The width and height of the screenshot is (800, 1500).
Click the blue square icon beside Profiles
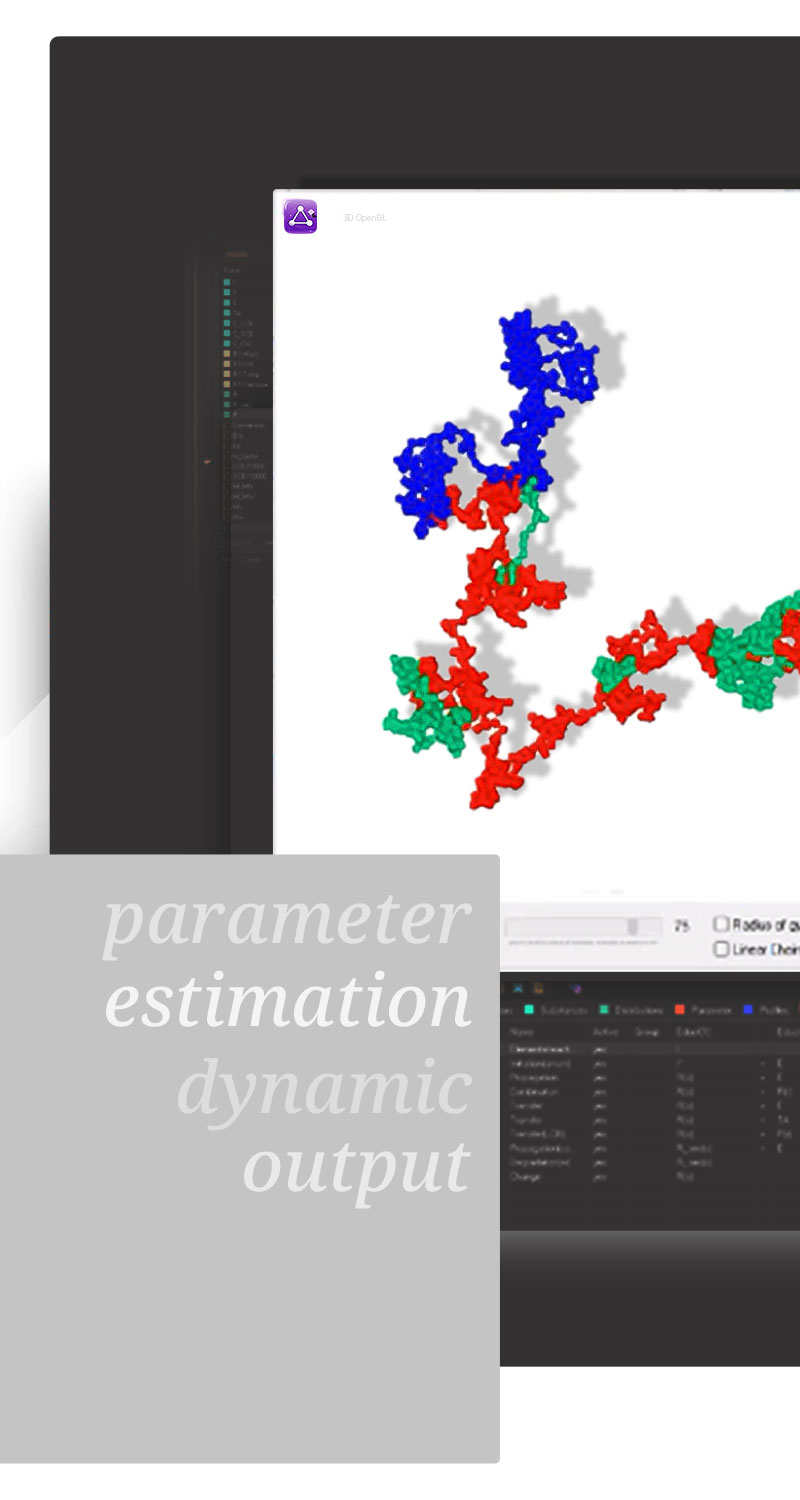[x=747, y=1010]
